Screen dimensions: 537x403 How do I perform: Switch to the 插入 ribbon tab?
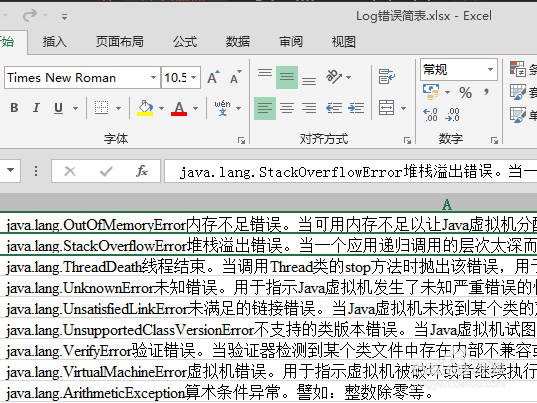54,42
